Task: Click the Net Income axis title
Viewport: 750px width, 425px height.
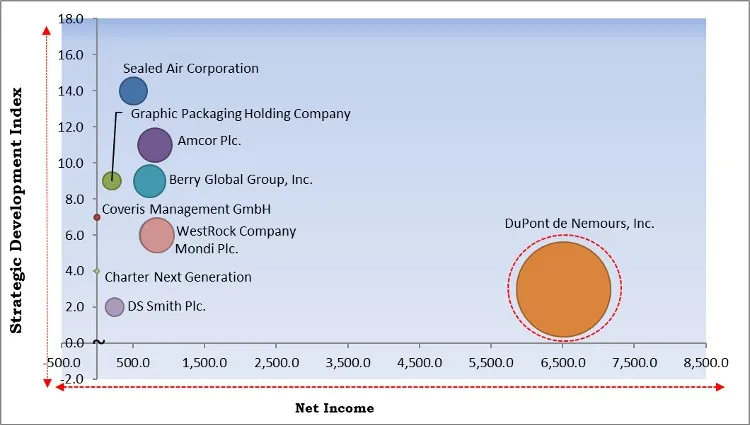Action: click(334, 408)
